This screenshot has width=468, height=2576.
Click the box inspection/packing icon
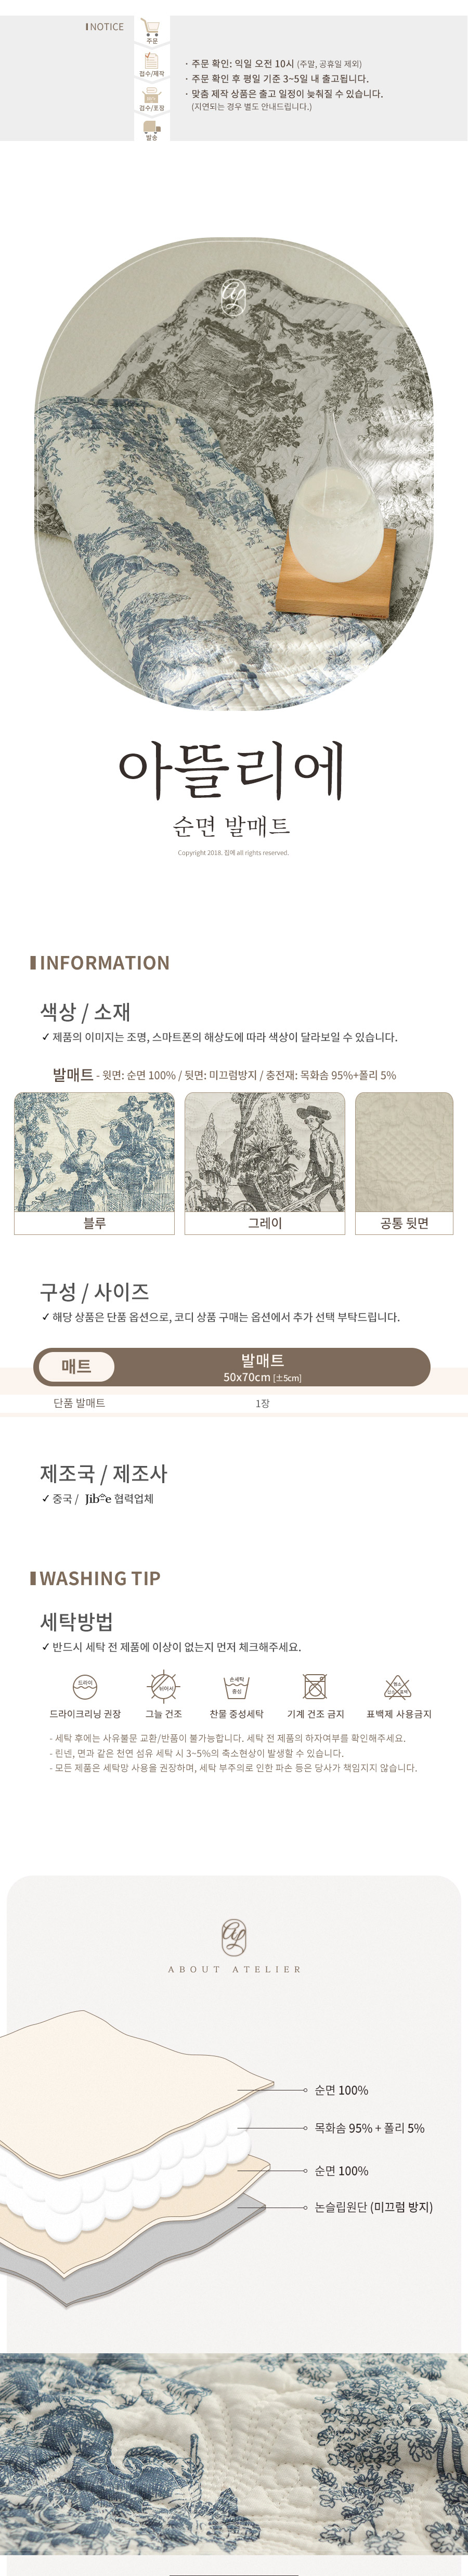click(151, 95)
